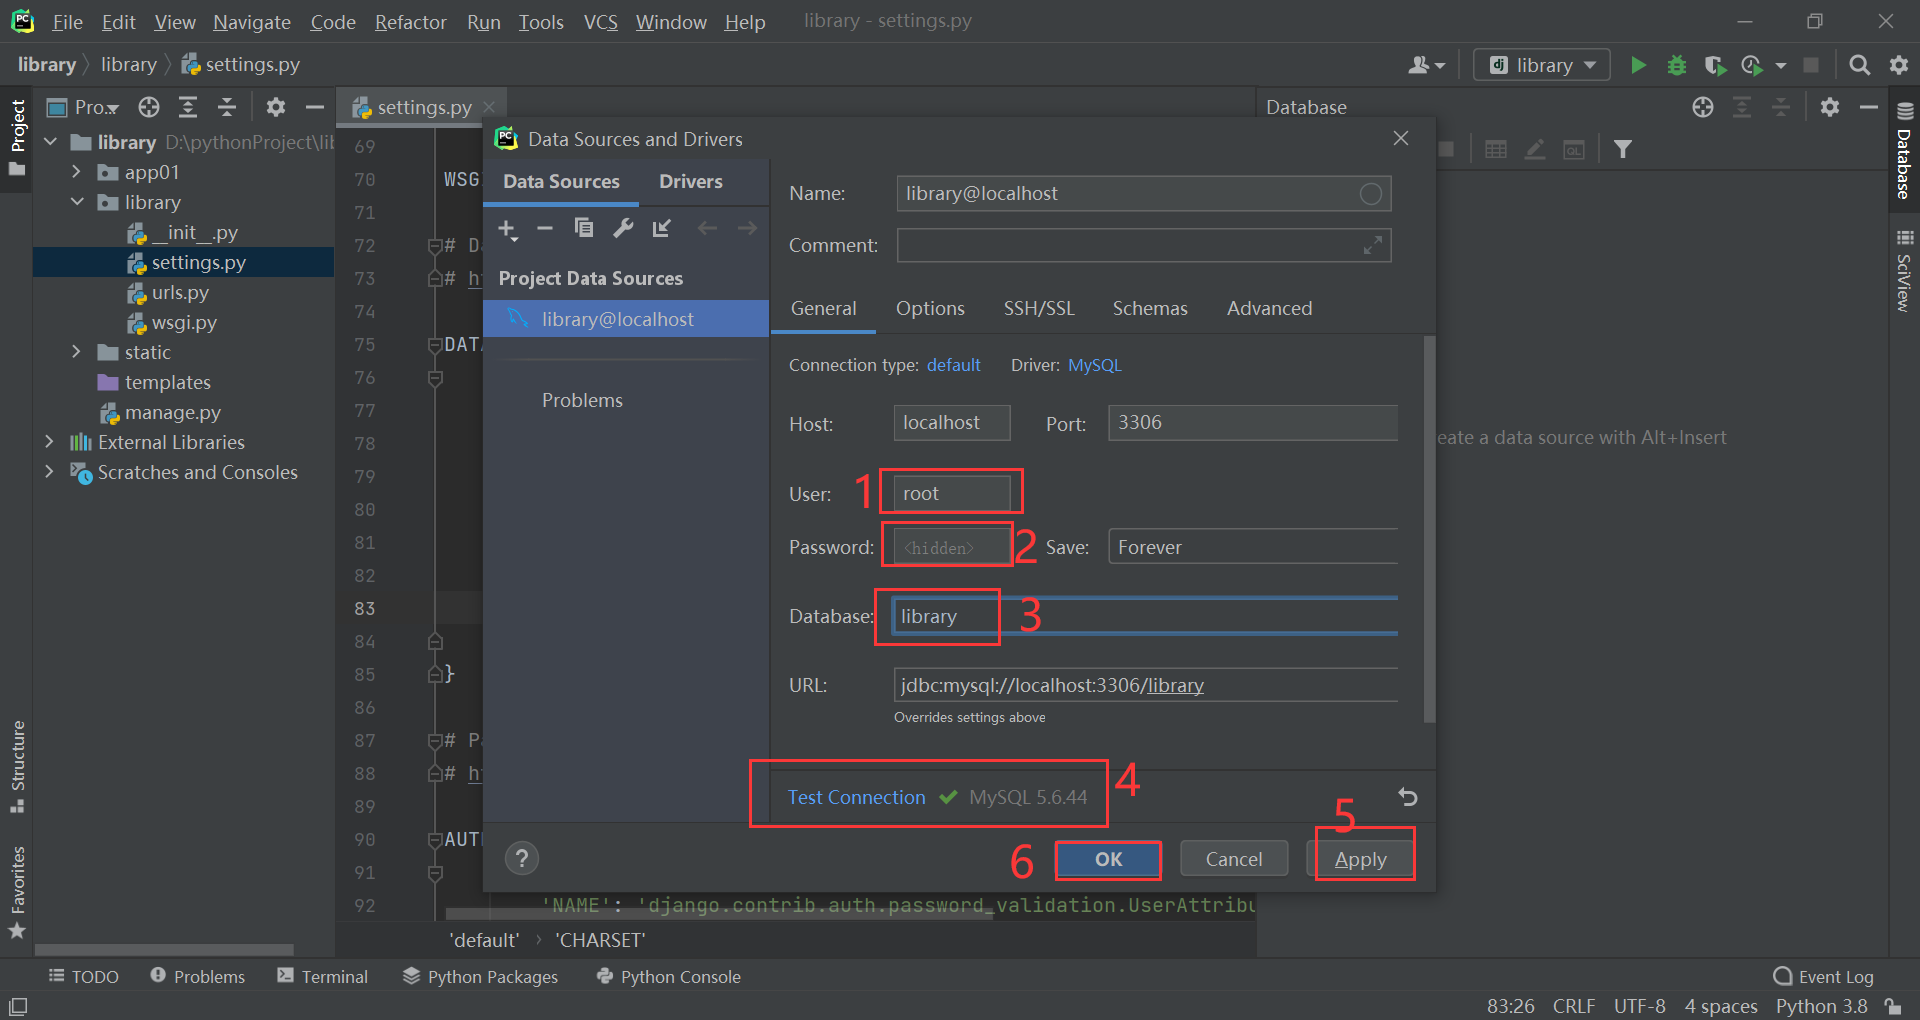
Task: Open IDE settings gear in top bar
Action: pos(1898,65)
